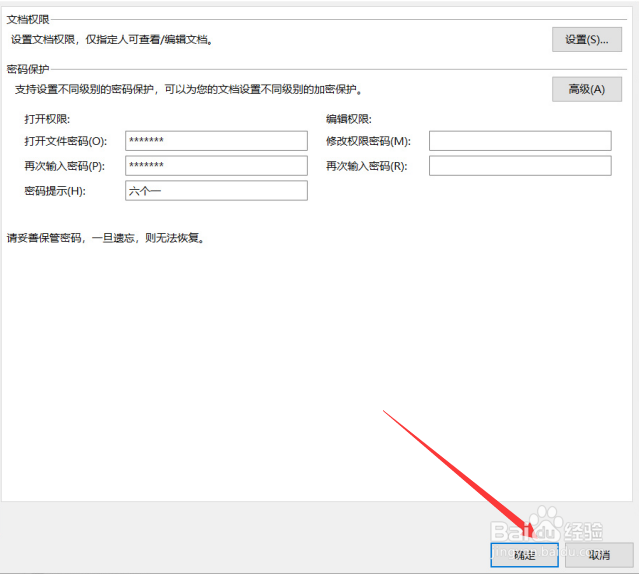The width and height of the screenshot is (639, 574).
Task: Confirm the dialog with 确定 button
Action: (524, 555)
